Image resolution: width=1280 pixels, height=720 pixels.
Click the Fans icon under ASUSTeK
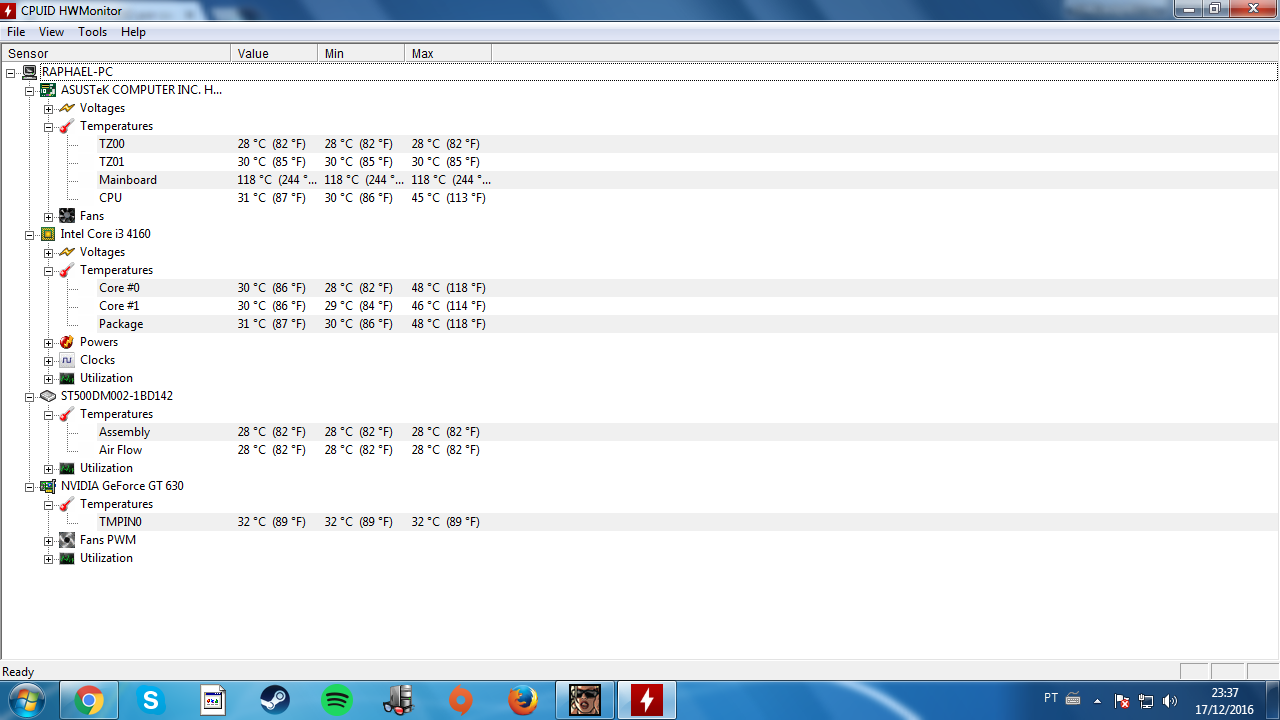[67, 216]
